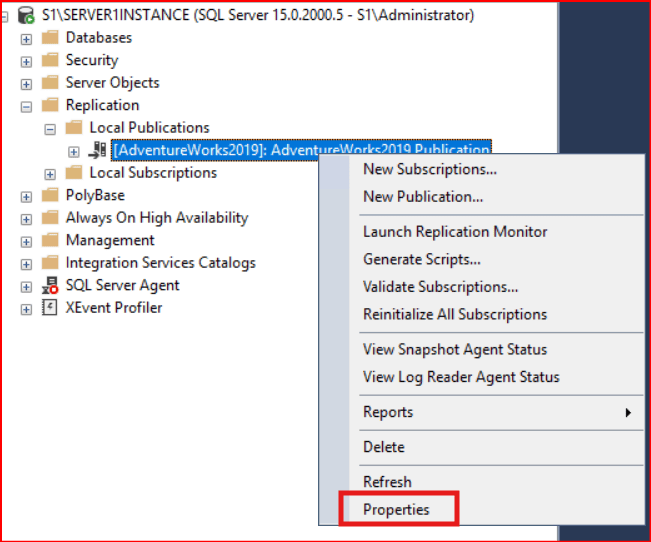Image resolution: width=651 pixels, height=542 pixels.
Task: Click the SQL Server Agent icon
Action: tap(50, 285)
